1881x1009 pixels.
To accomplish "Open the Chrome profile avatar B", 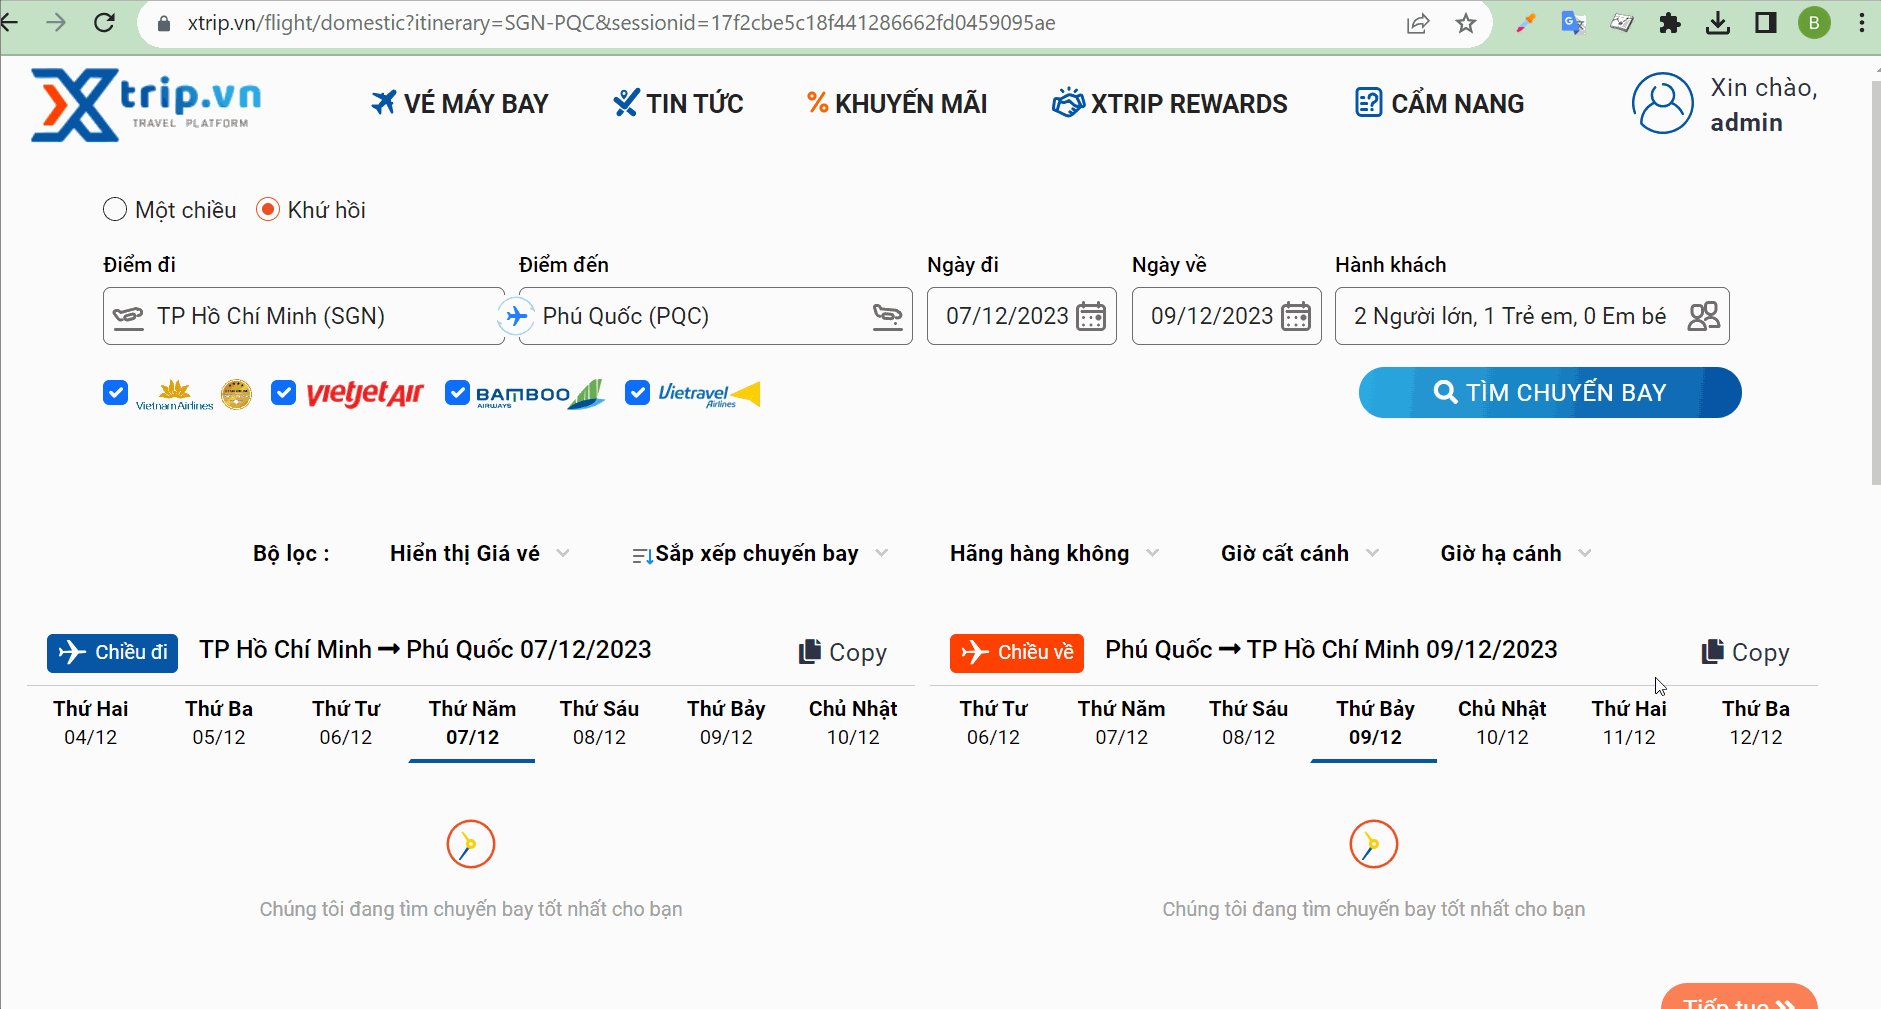I will (1813, 22).
